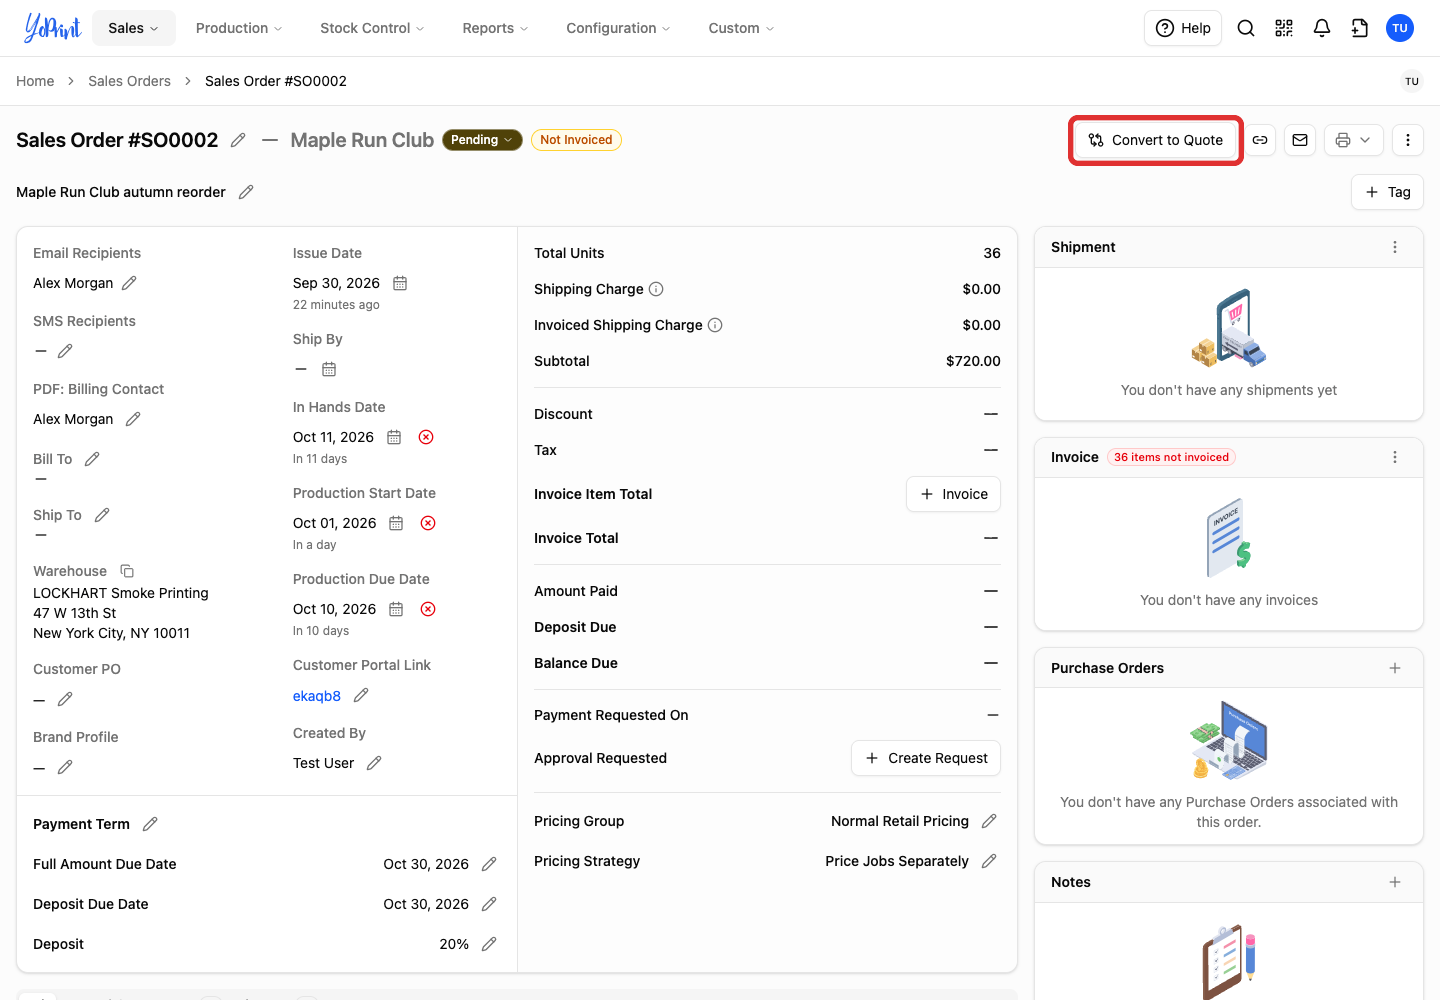The height and width of the screenshot is (1000, 1440).
Task: Click Convert to Quote button
Action: (1156, 140)
